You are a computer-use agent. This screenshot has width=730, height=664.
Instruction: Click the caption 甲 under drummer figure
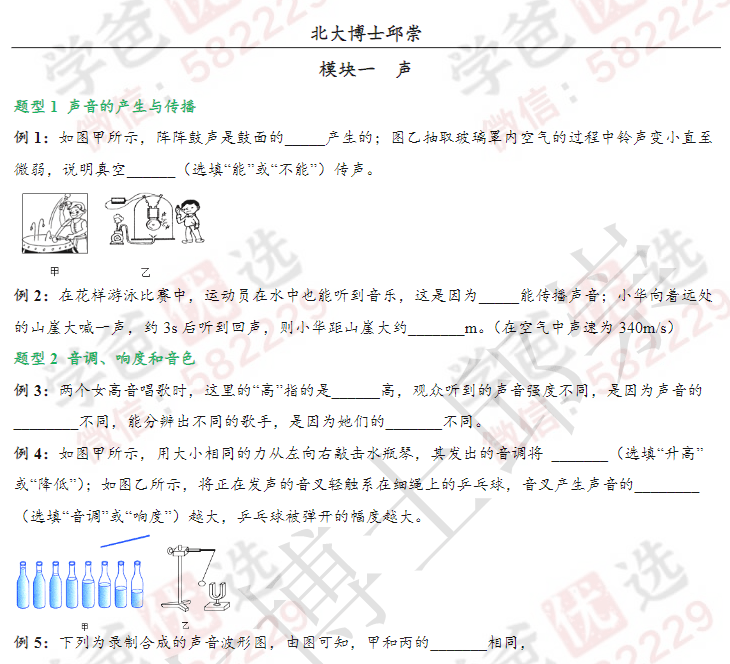[54, 271]
